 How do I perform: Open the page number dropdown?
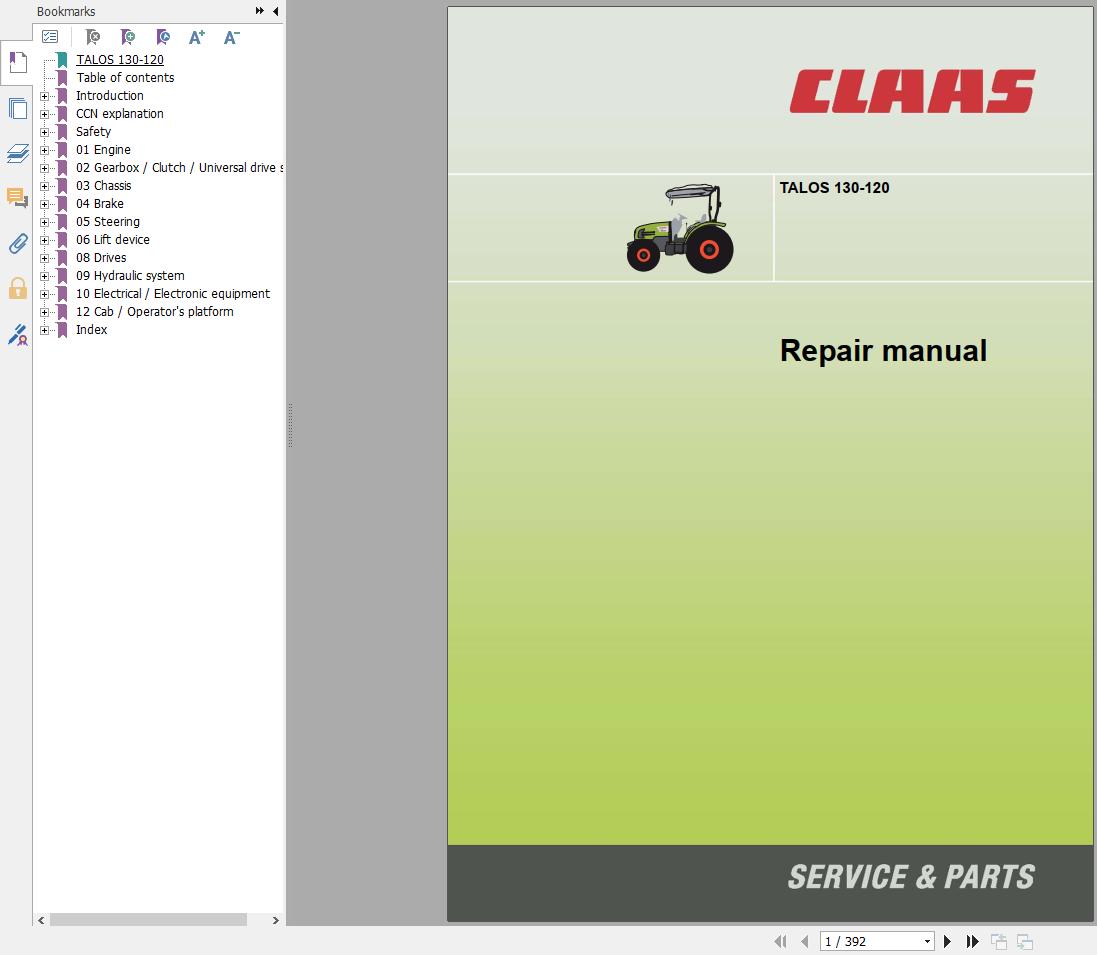pyautogui.click(x=927, y=942)
